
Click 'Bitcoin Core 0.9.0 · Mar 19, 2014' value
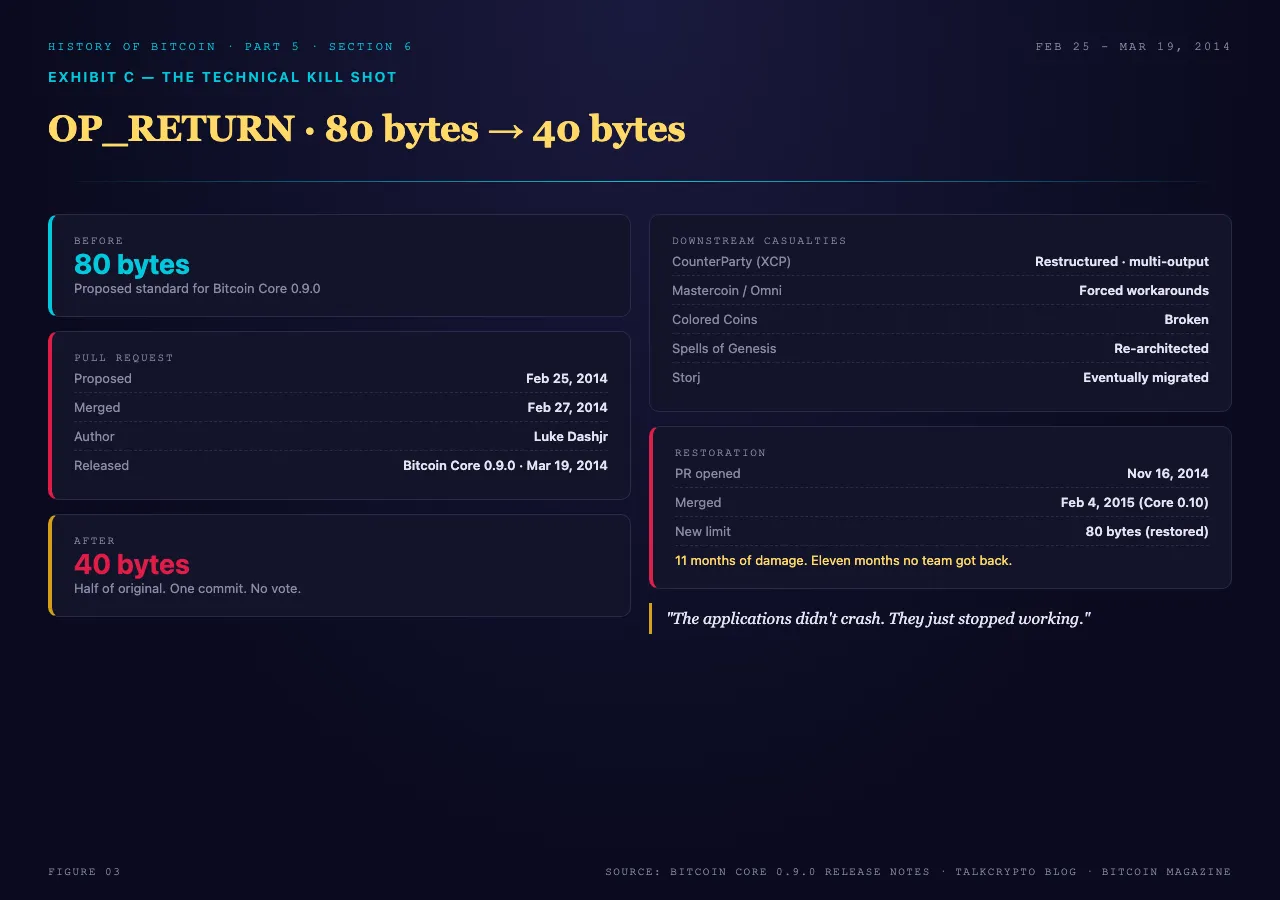(505, 466)
